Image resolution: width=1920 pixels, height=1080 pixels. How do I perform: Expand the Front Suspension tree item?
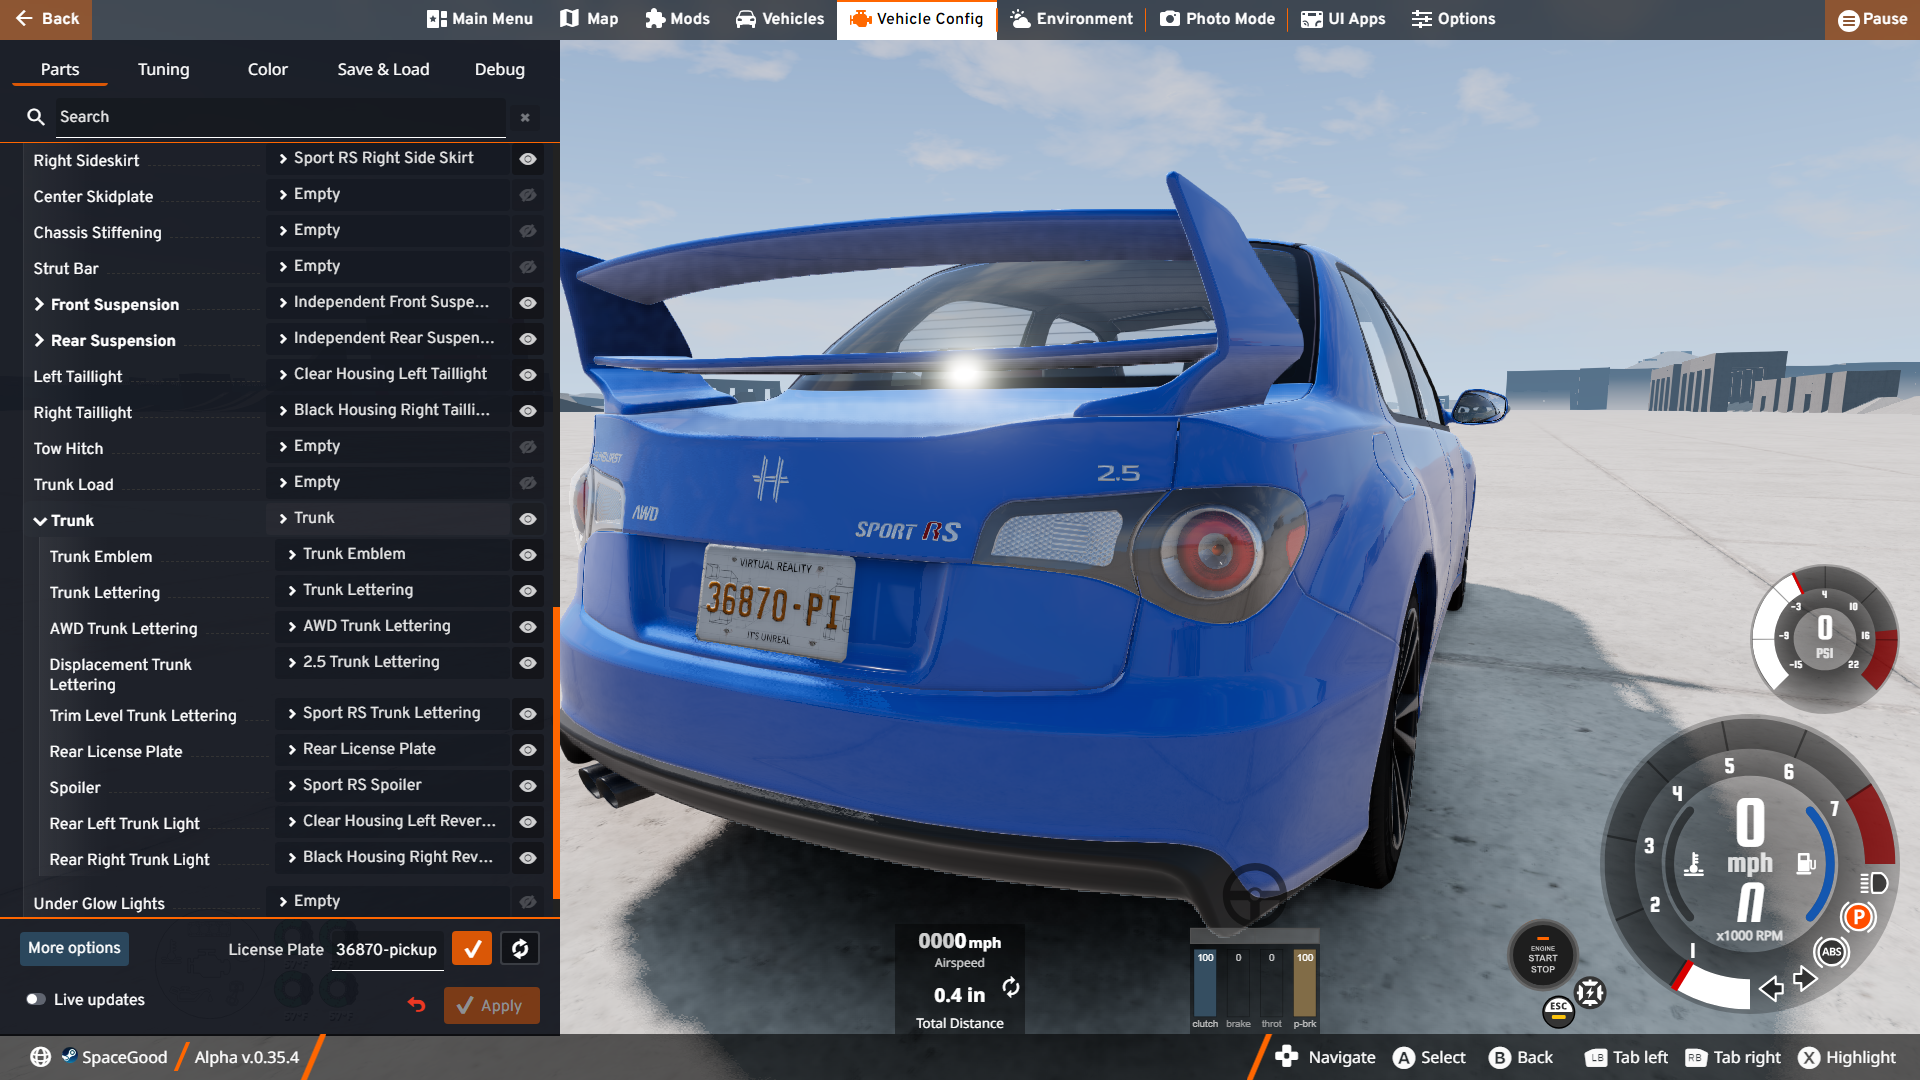click(x=40, y=304)
